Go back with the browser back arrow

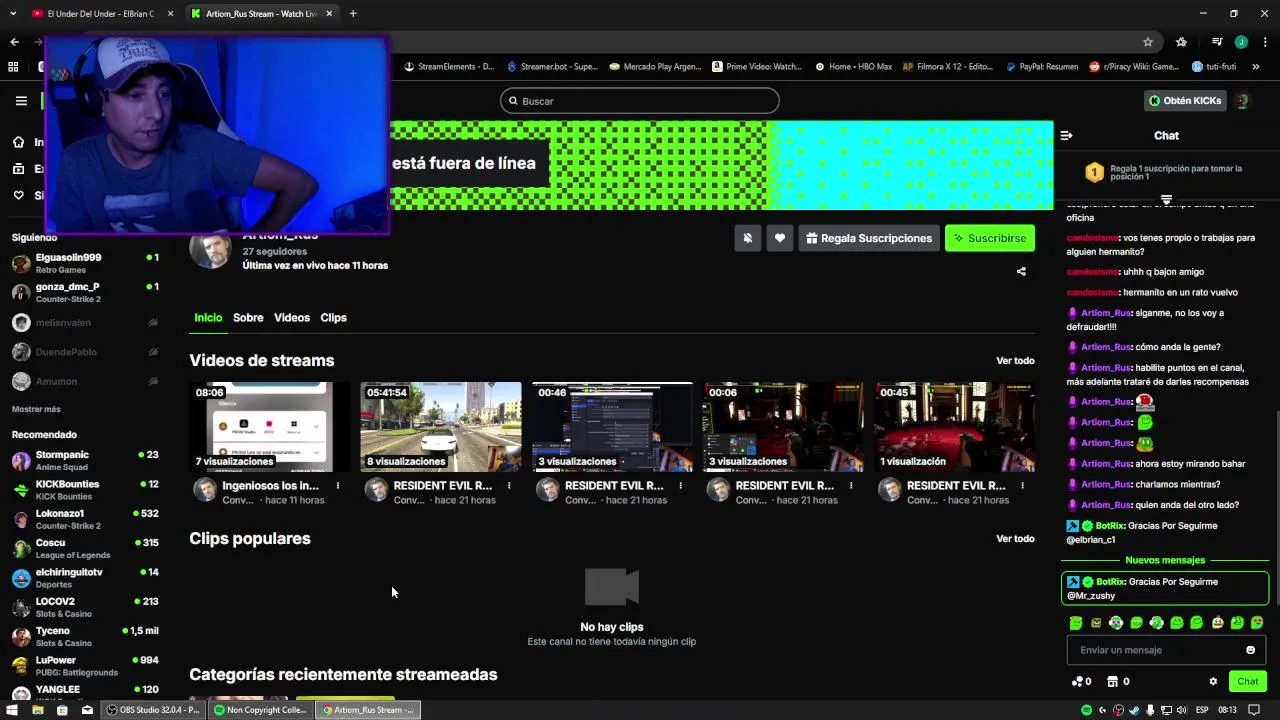(x=14, y=42)
